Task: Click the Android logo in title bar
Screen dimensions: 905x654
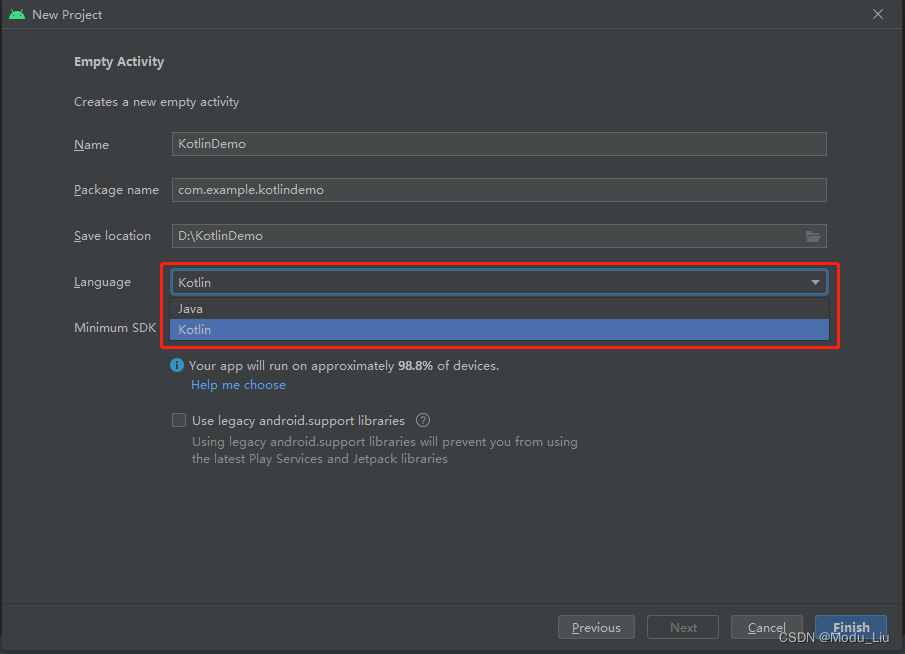Action: tap(17, 14)
